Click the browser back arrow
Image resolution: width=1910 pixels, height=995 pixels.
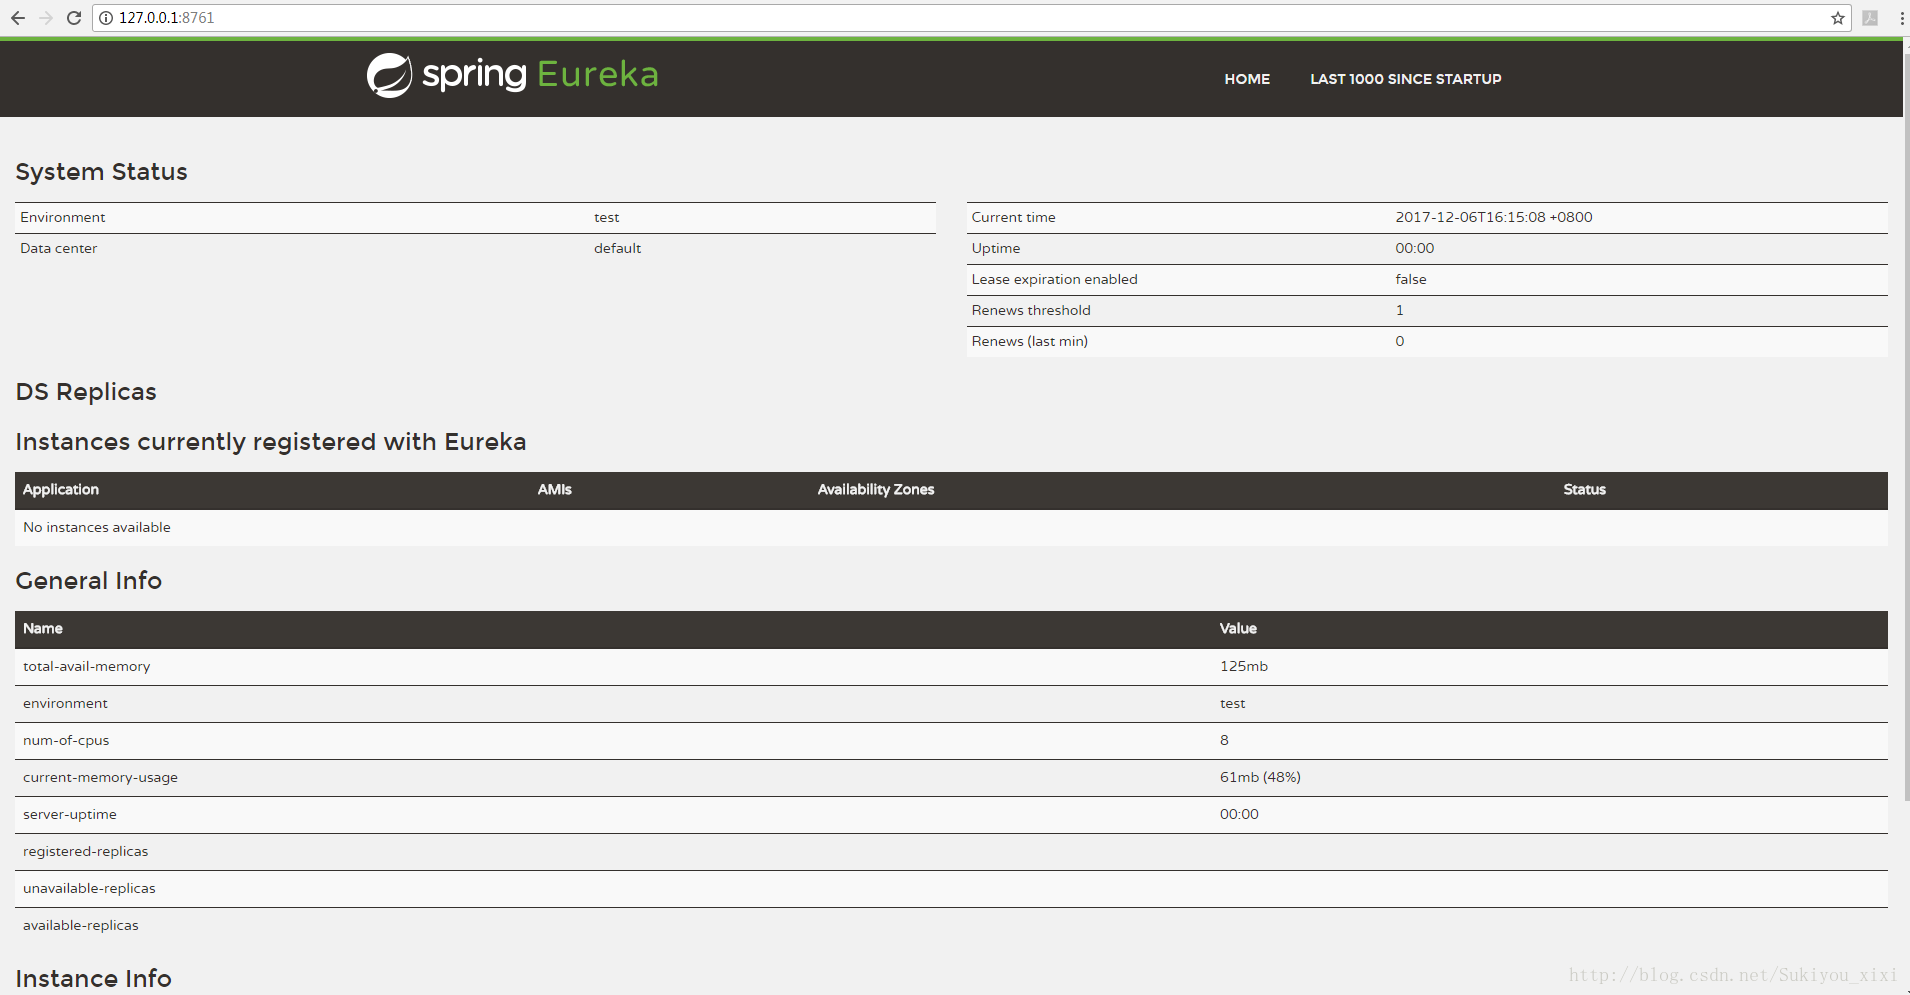[18, 18]
